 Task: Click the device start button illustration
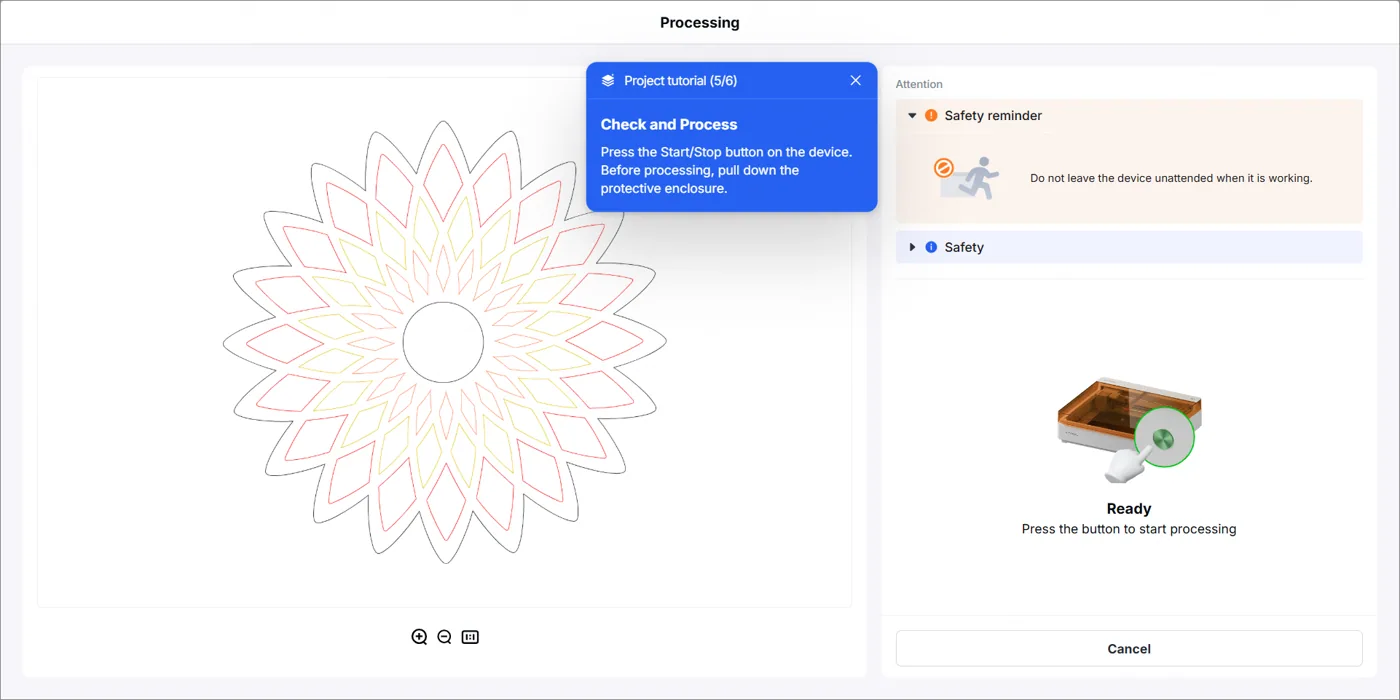click(1130, 429)
